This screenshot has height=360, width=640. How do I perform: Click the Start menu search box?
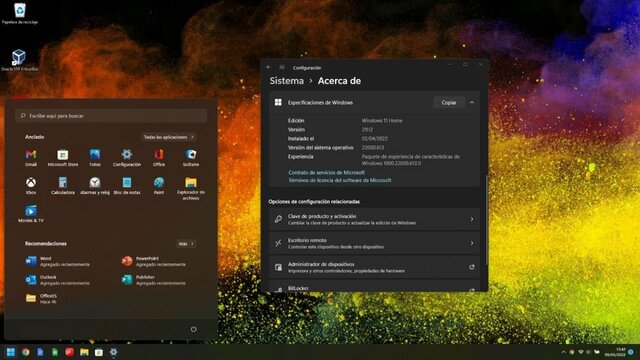pyautogui.click(x=111, y=116)
